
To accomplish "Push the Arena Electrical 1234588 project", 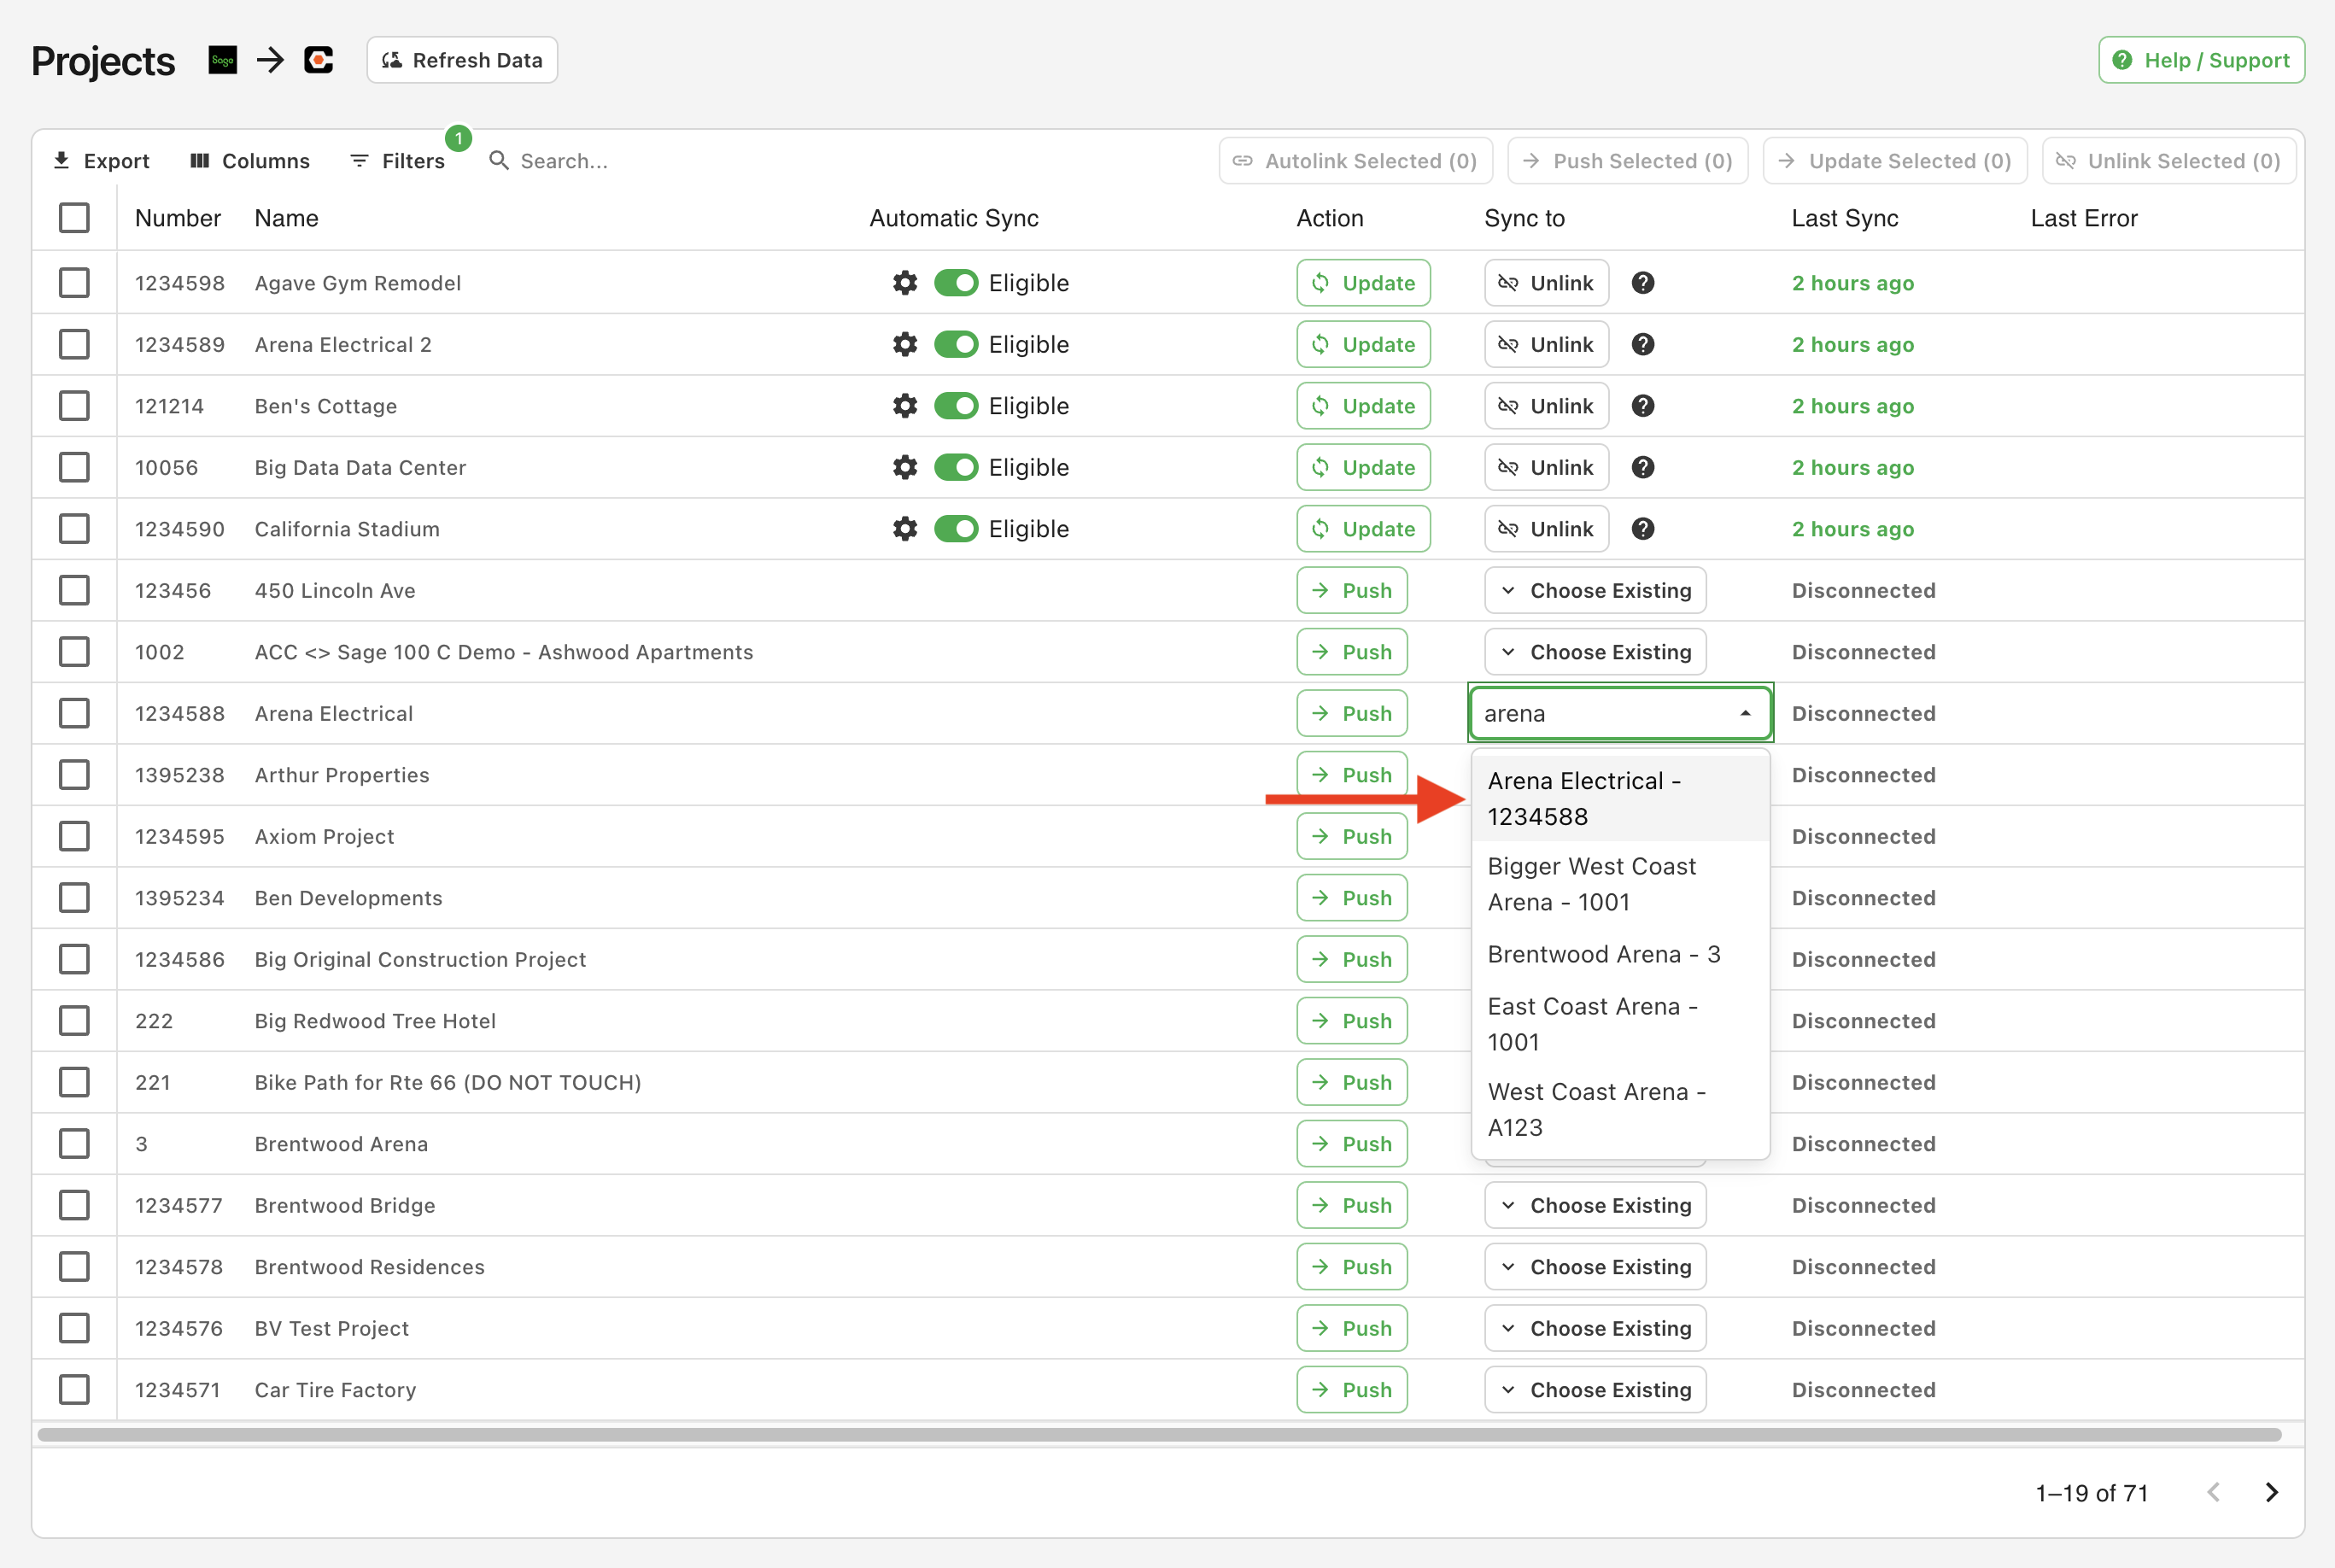I will [x=1352, y=714].
